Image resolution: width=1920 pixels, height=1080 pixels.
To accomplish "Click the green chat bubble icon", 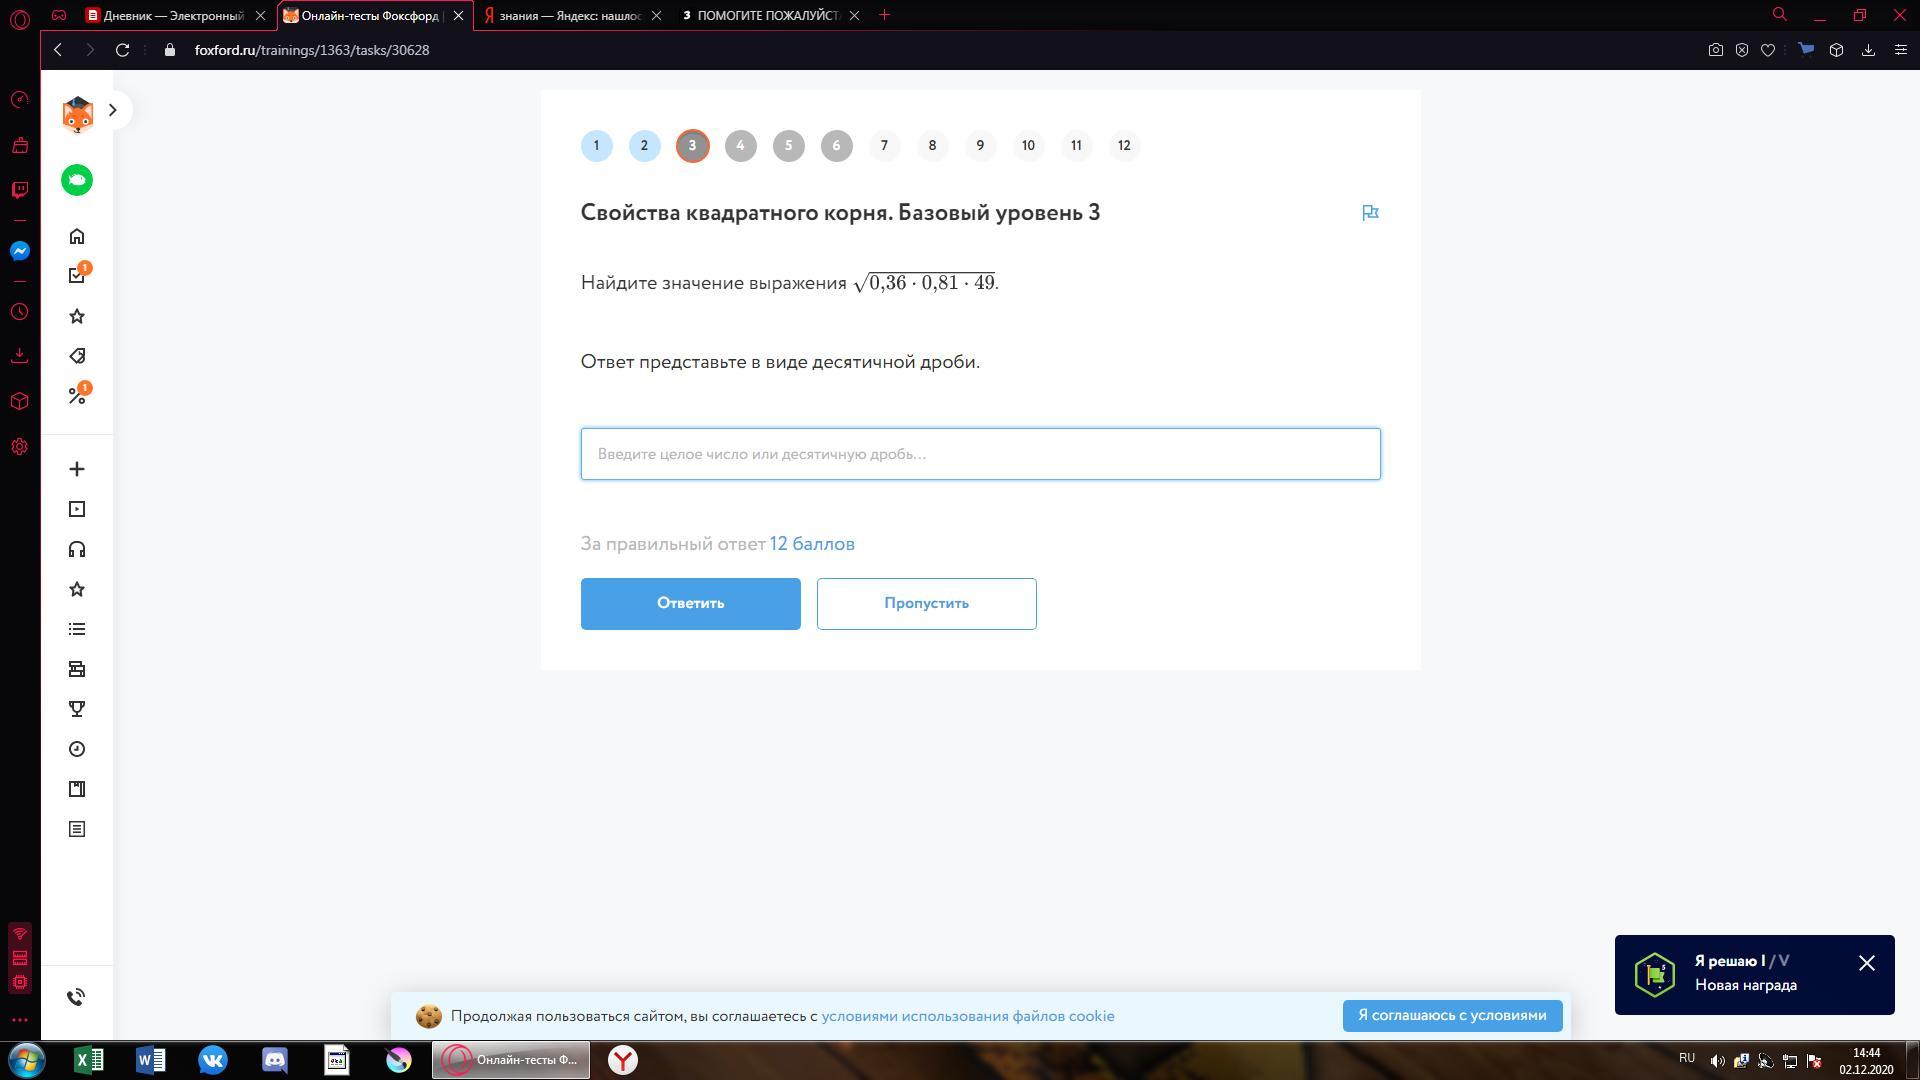I will pos(77,180).
